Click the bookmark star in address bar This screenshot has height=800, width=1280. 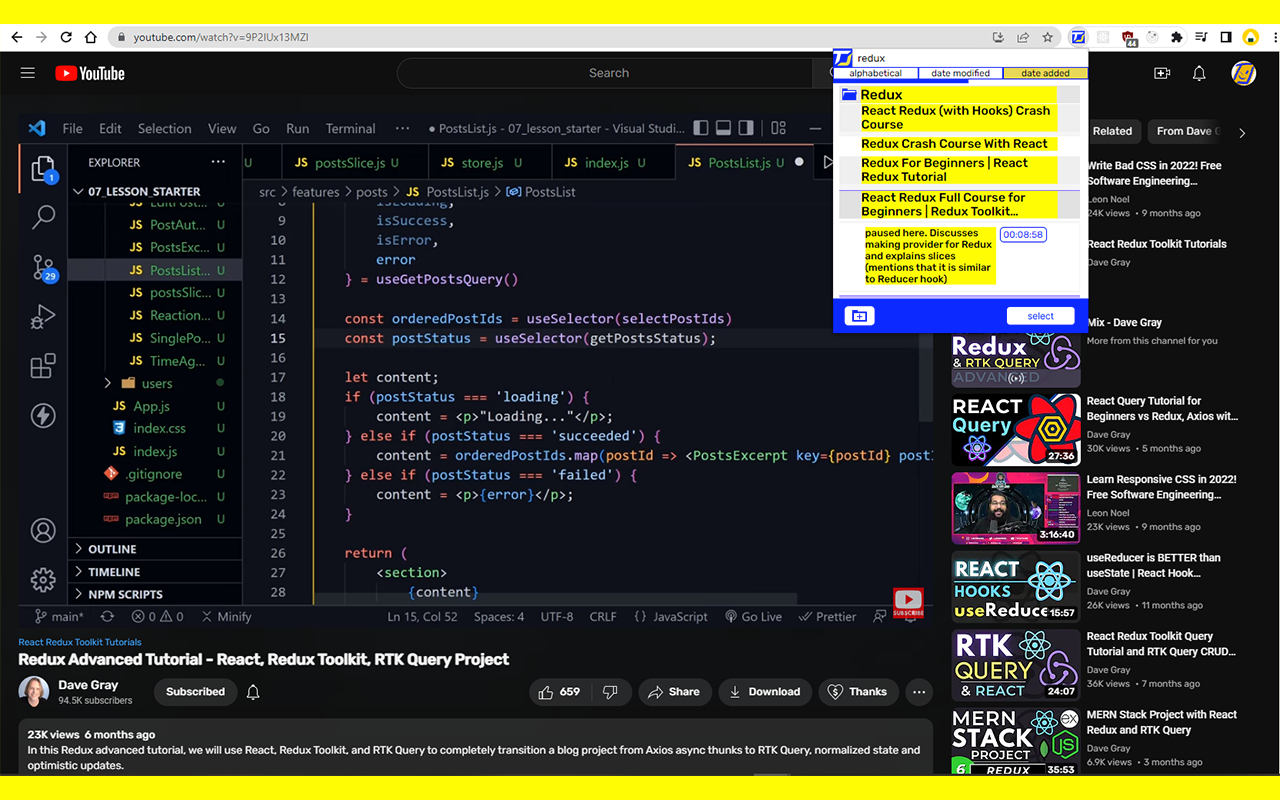click(1048, 37)
